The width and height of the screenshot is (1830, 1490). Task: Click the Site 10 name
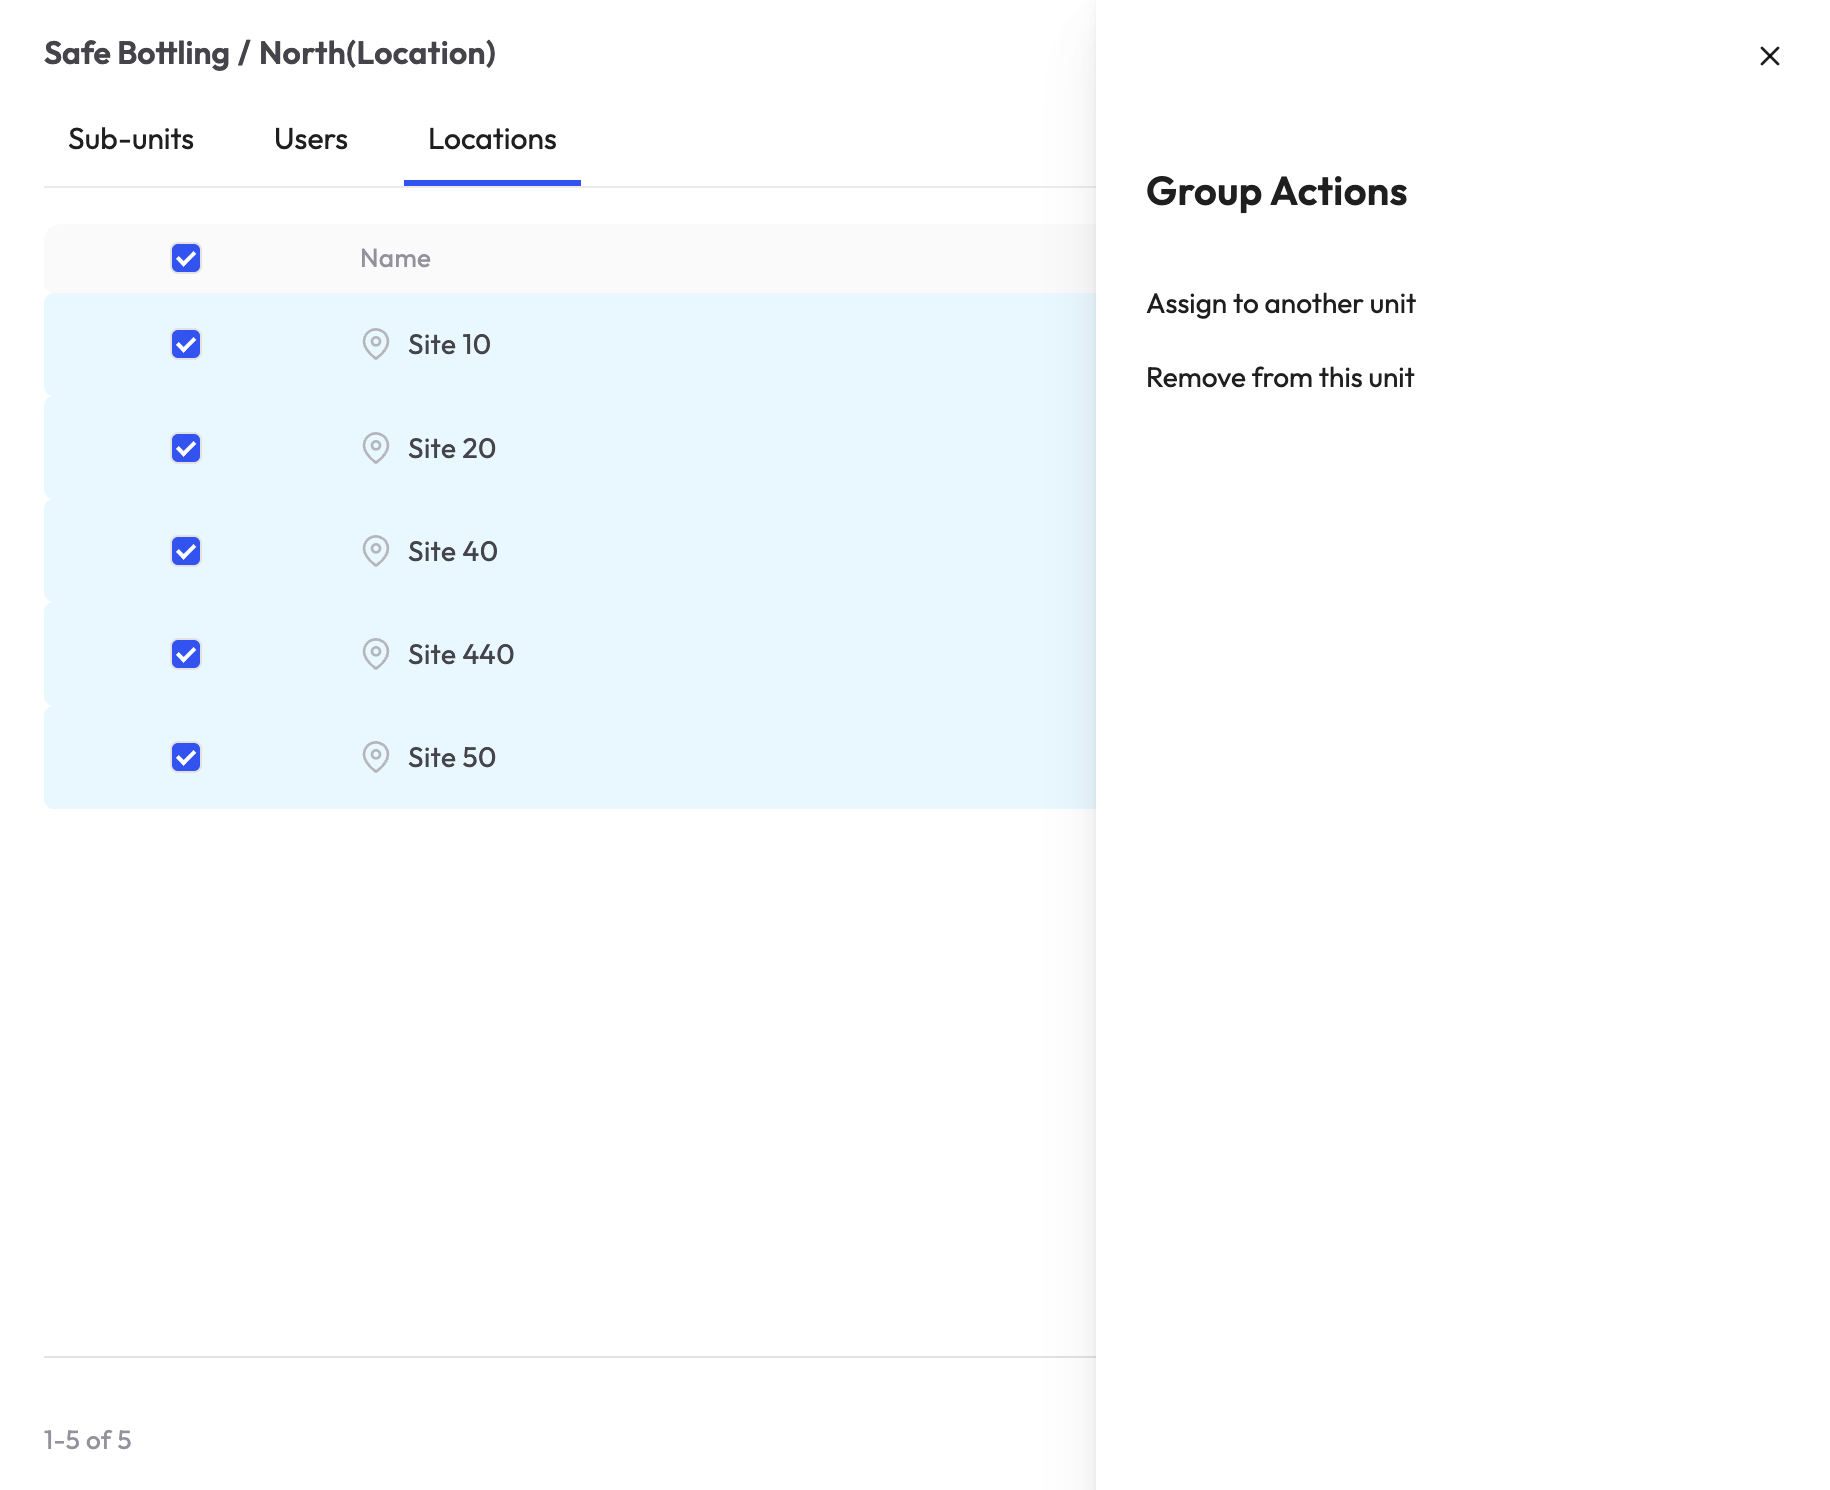pos(449,344)
